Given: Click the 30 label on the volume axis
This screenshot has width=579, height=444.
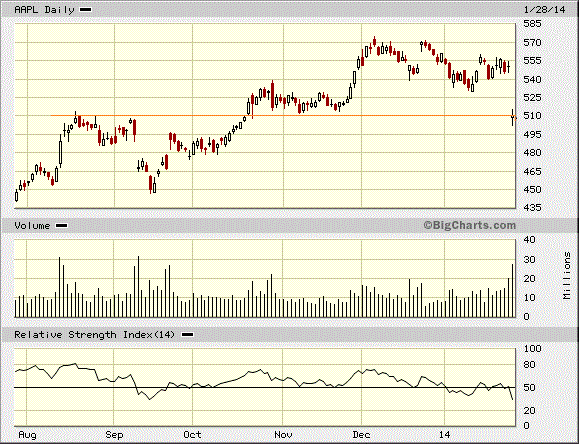Looking at the screenshot, I should click(x=530, y=260).
